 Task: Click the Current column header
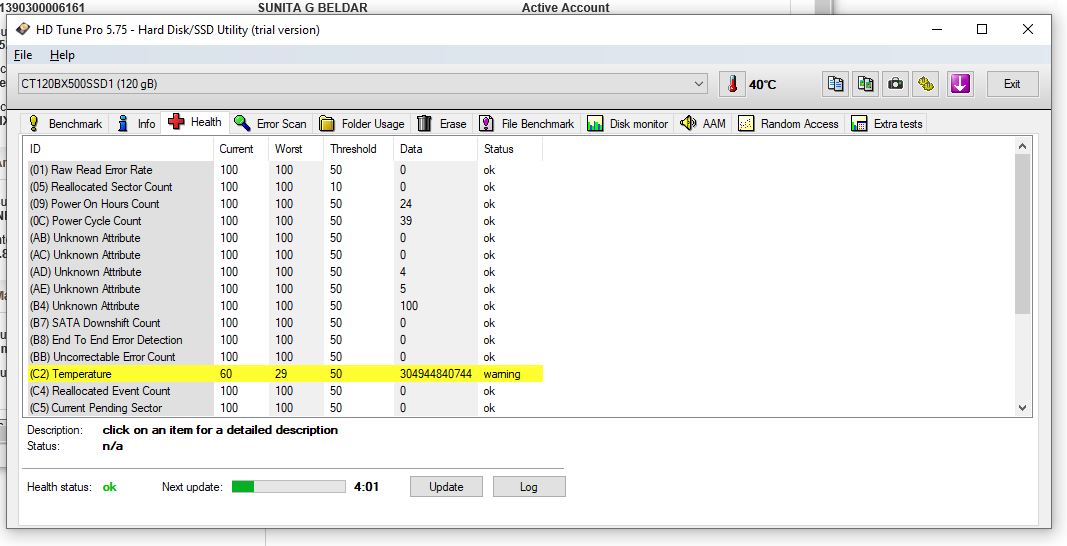pyautogui.click(x=242, y=148)
